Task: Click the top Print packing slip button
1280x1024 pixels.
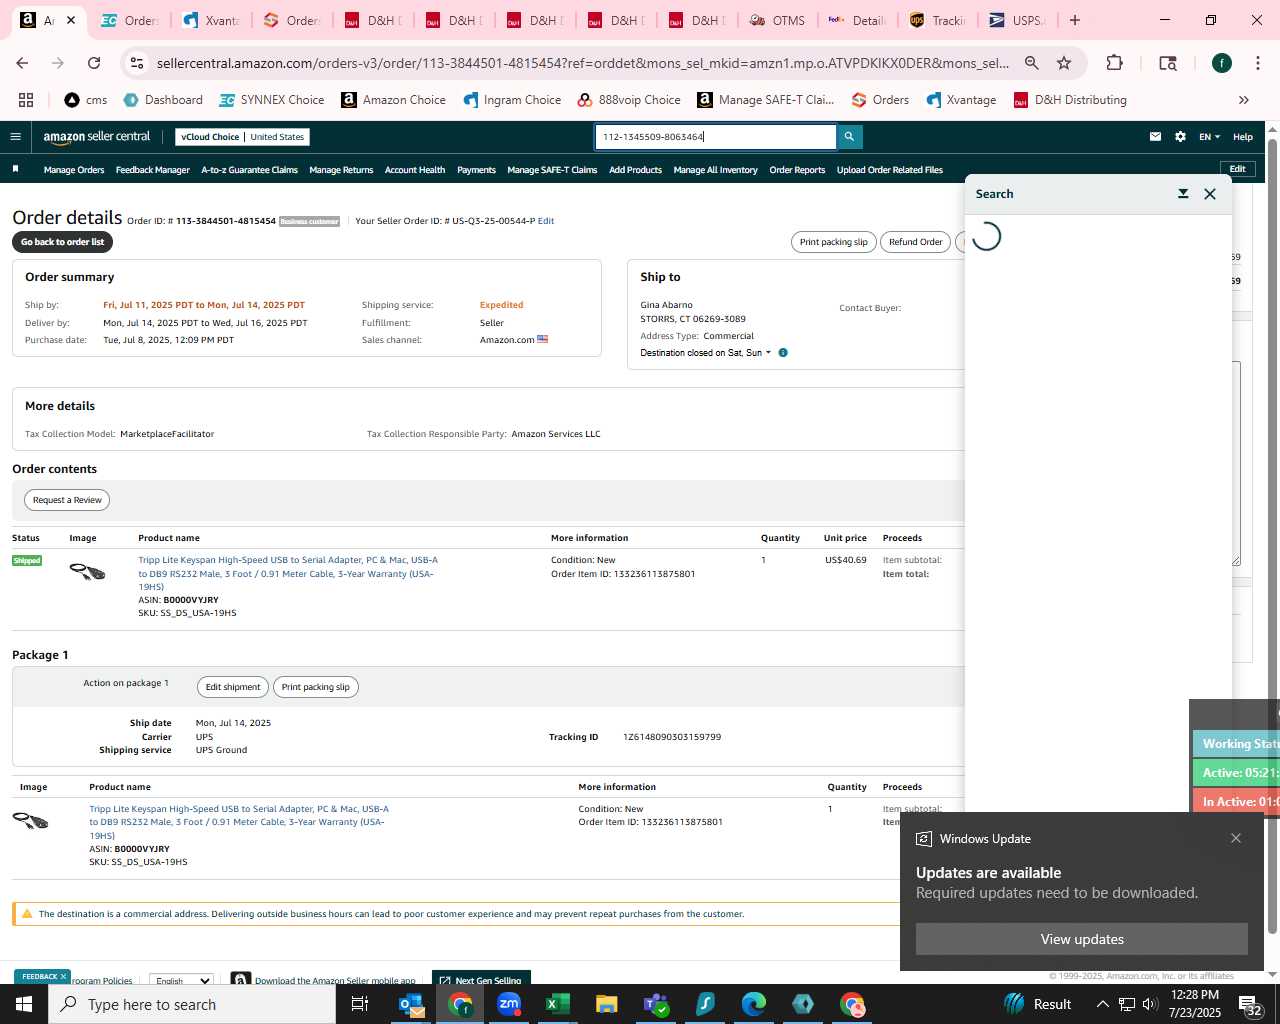Action: click(x=833, y=242)
